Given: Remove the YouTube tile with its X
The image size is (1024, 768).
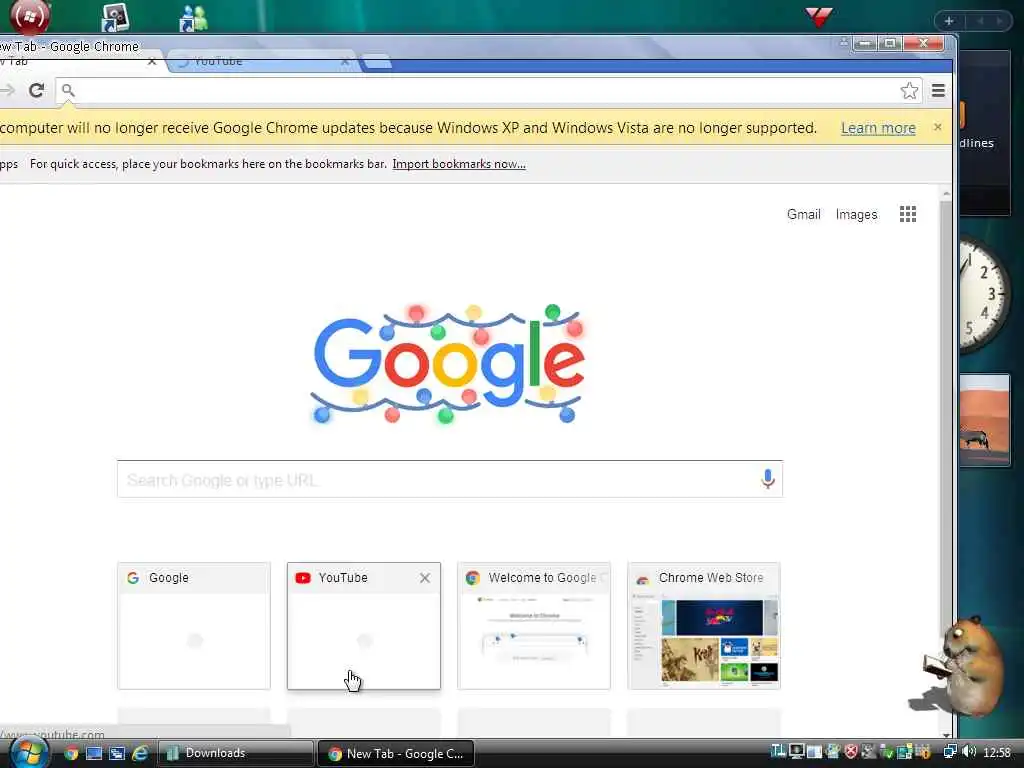Looking at the screenshot, I should pos(424,578).
